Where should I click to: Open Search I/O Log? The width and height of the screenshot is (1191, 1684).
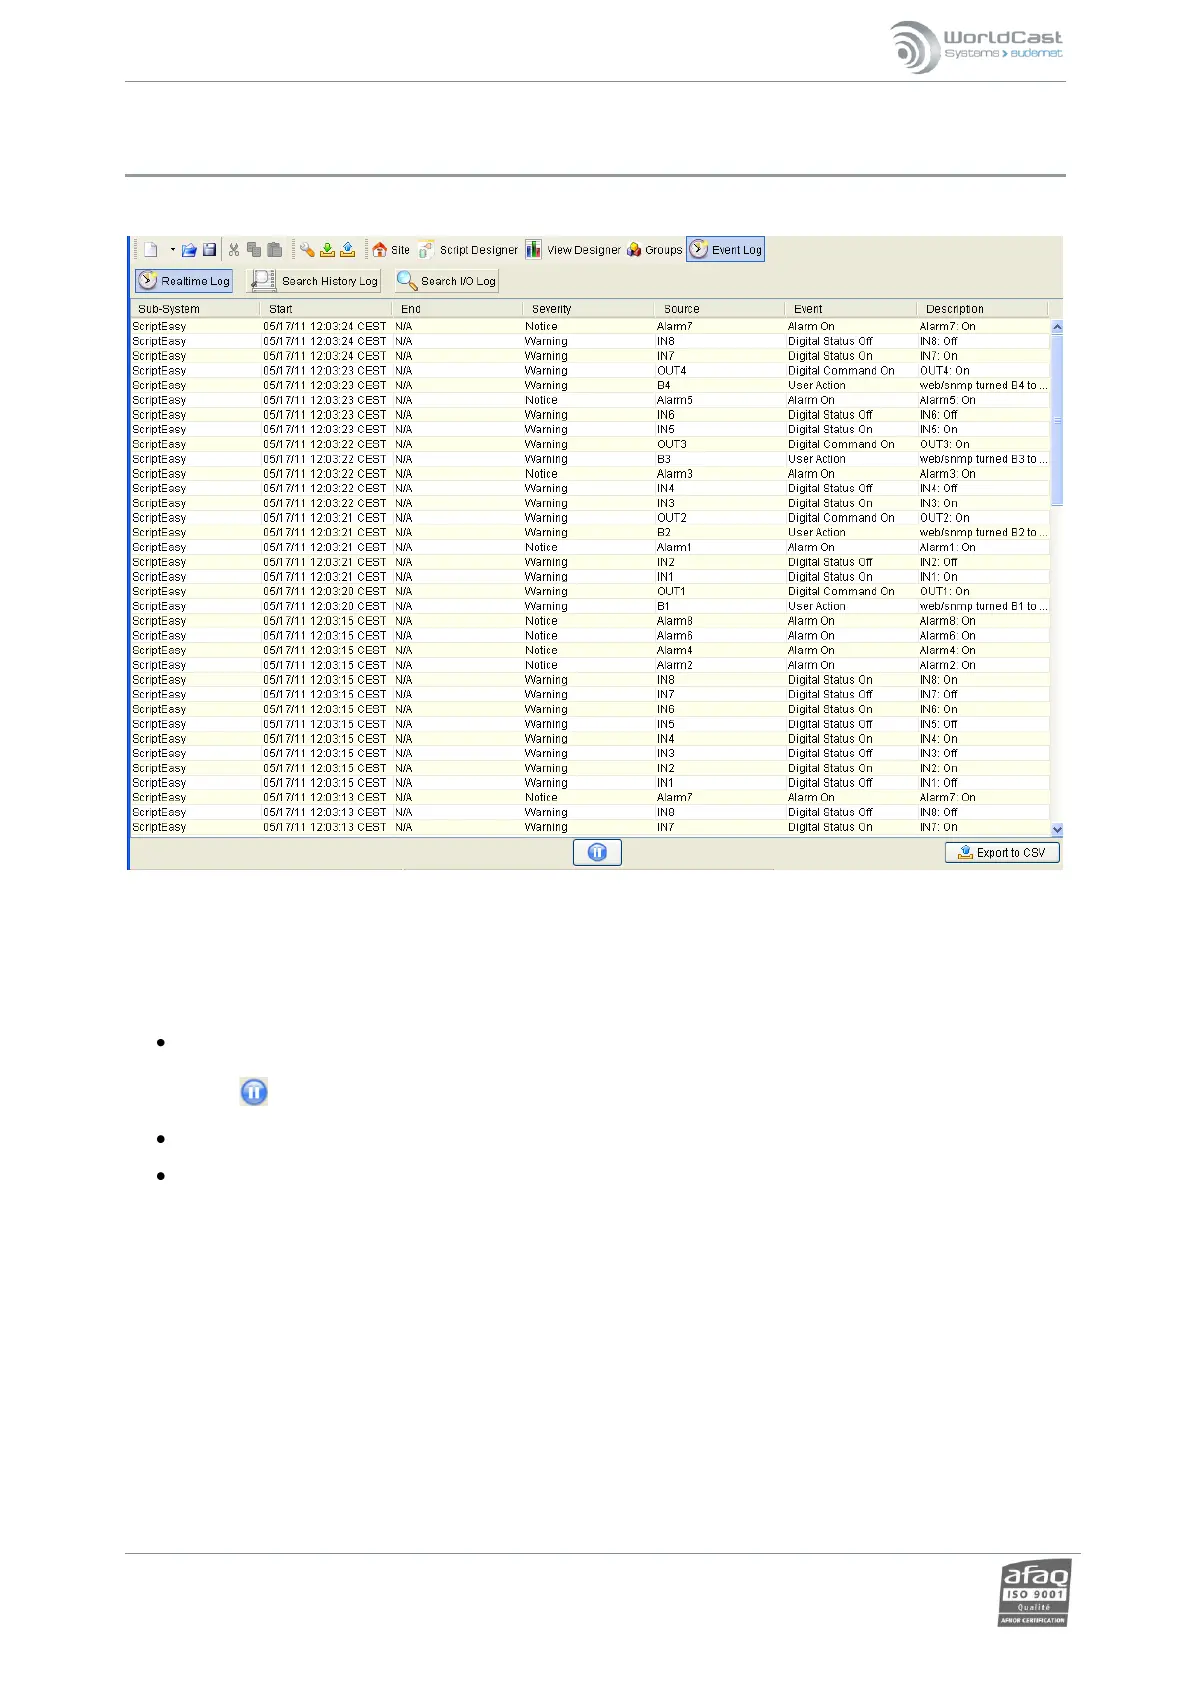tap(446, 281)
